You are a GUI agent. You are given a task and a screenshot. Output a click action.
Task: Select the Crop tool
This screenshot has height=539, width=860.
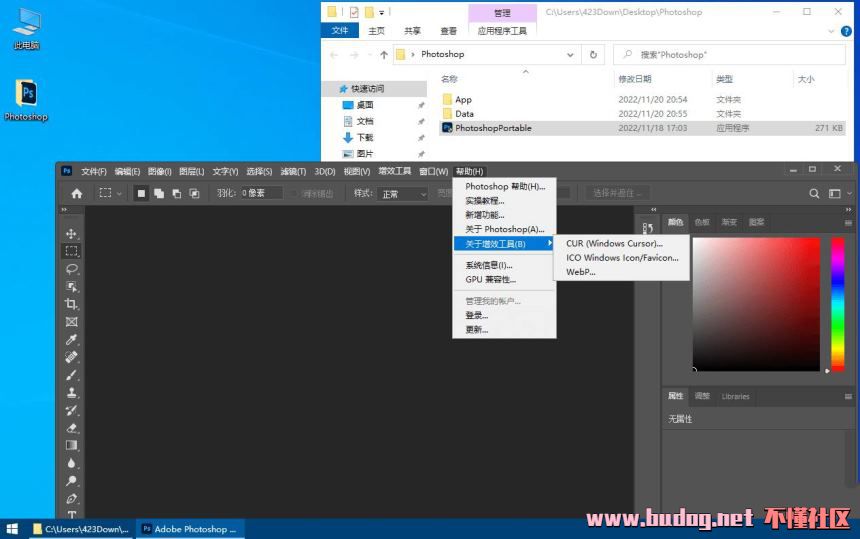(x=71, y=304)
